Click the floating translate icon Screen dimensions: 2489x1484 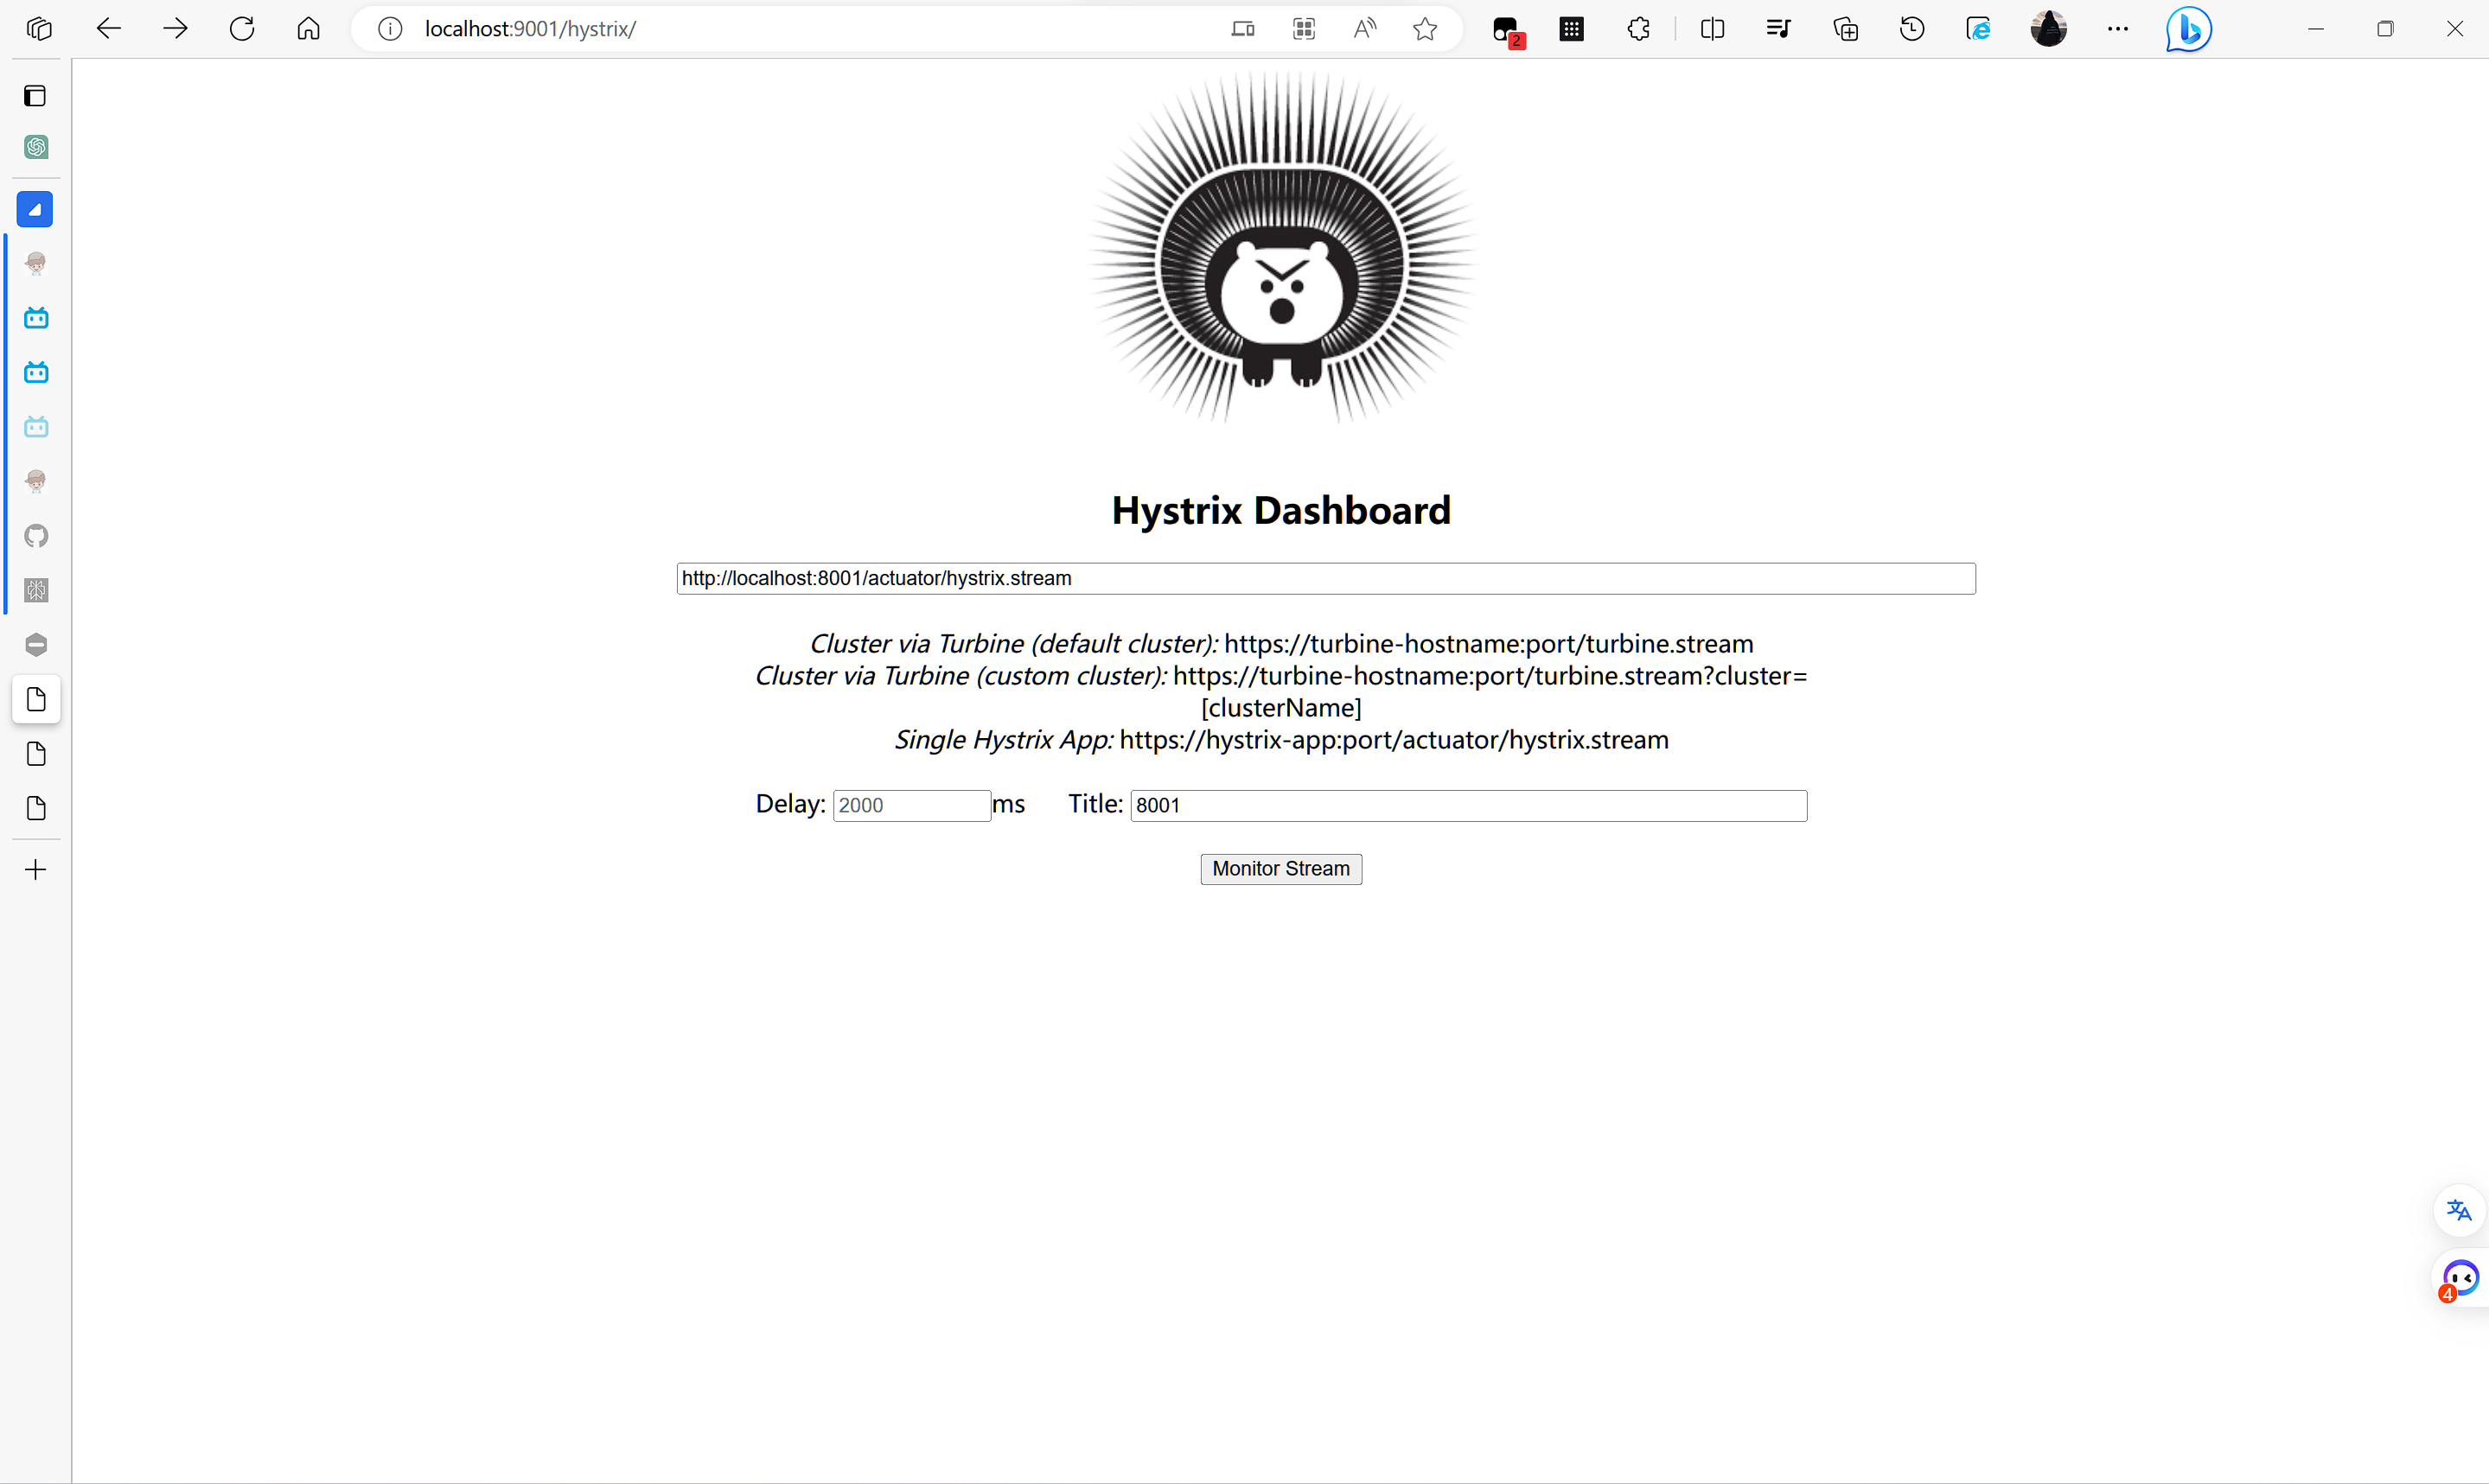pyautogui.click(x=2458, y=1210)
